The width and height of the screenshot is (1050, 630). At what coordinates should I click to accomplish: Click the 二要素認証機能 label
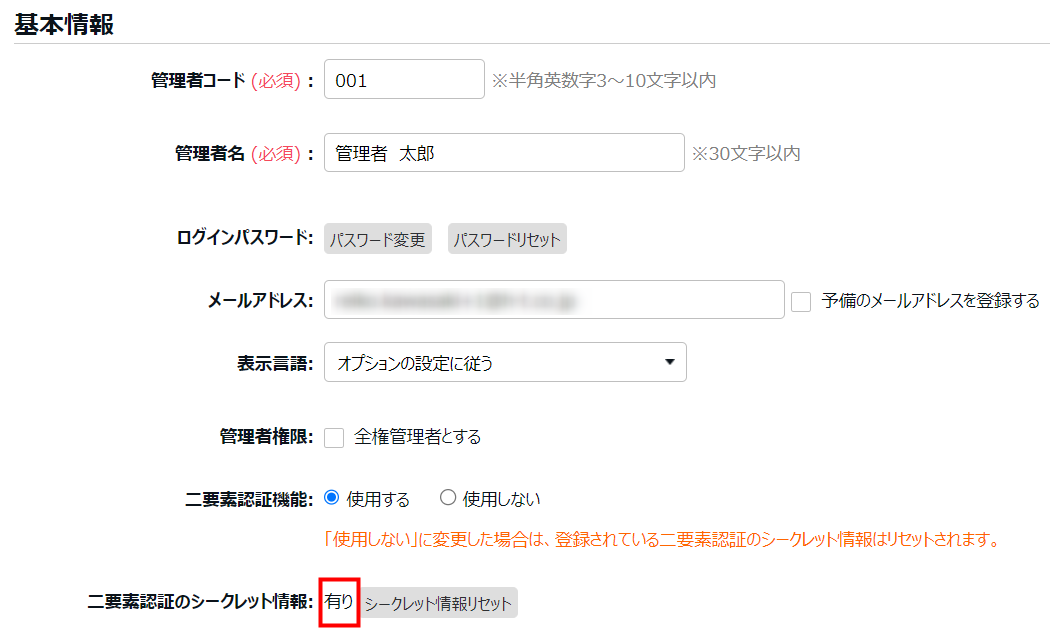point(250,498)
